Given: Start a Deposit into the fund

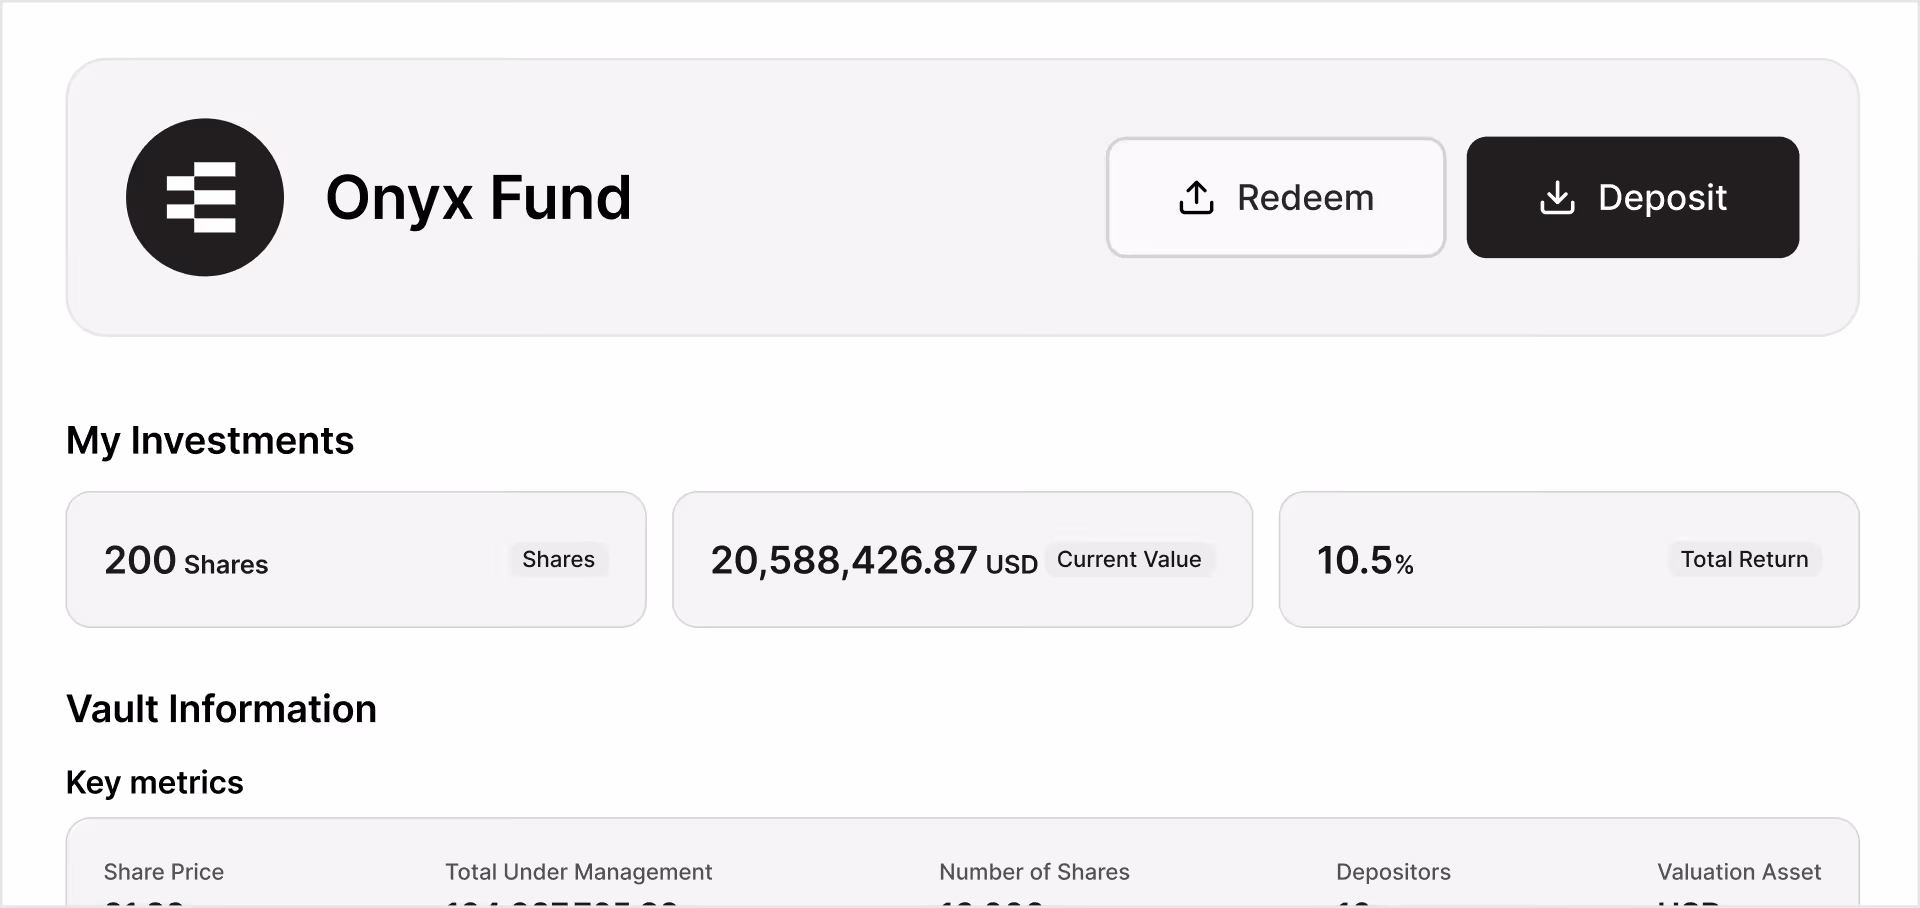Looking at the screenshot, I should pos(1633,197).
